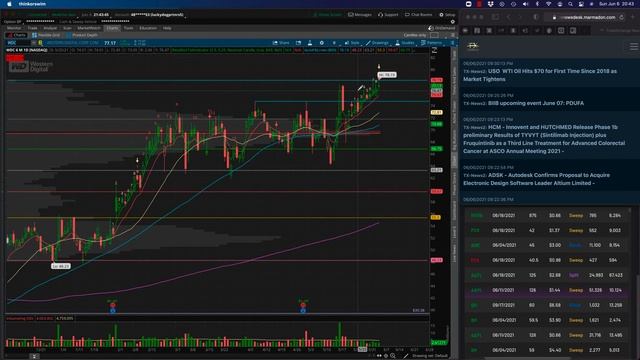Click the Dropbox menu bar icon
This screenshot has width=640, height=360.
tap(491, 4)
